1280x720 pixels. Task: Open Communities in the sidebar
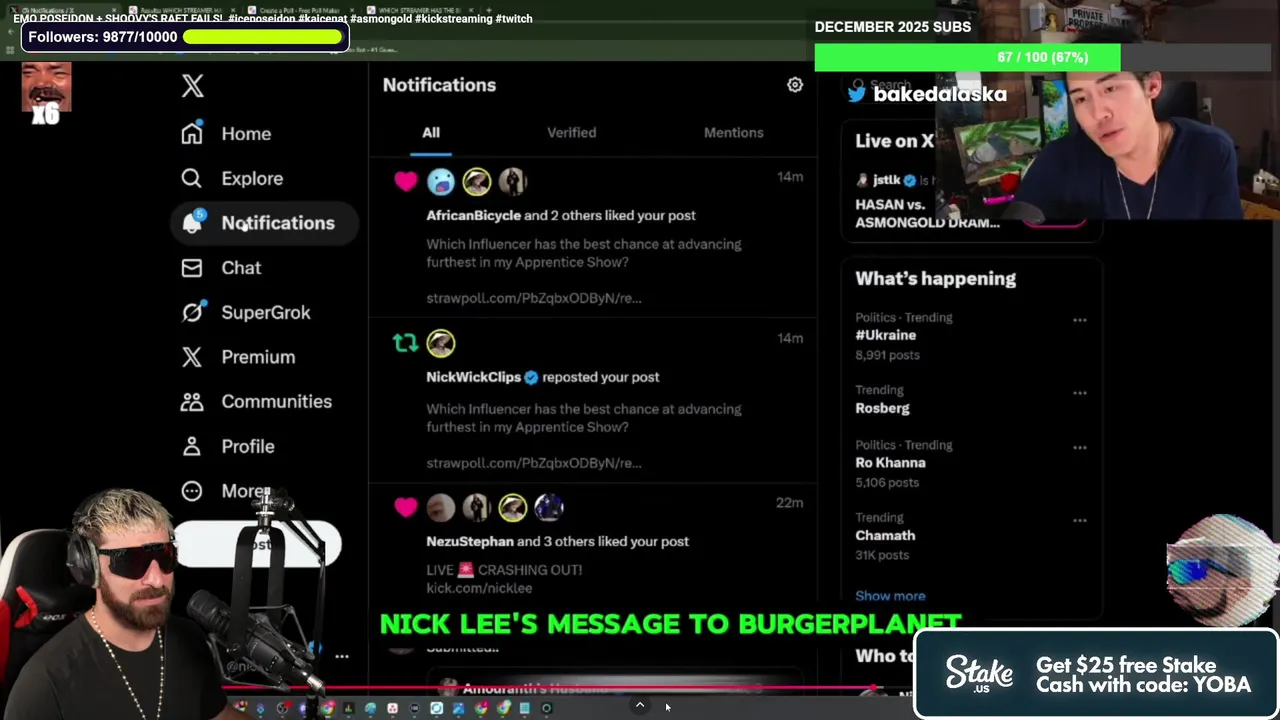(x=276, y=401)
